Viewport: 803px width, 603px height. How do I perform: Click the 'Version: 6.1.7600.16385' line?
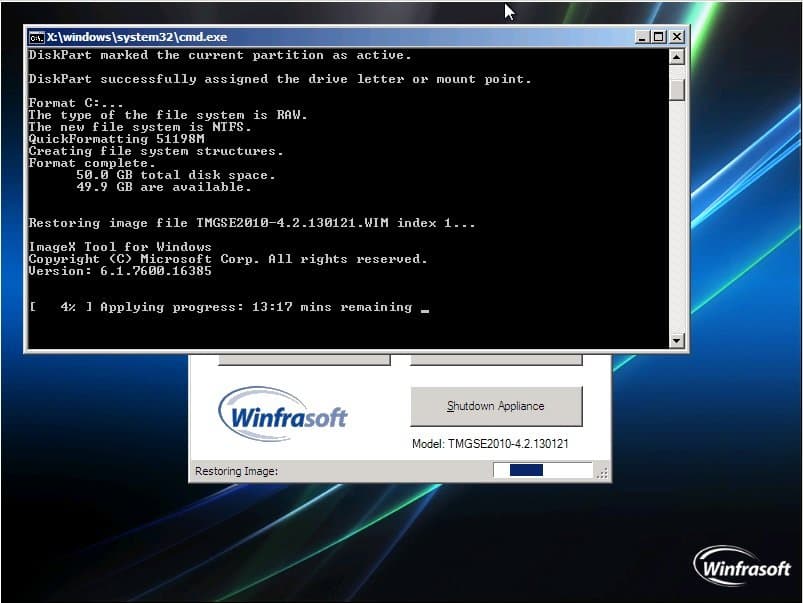[120, 271]
